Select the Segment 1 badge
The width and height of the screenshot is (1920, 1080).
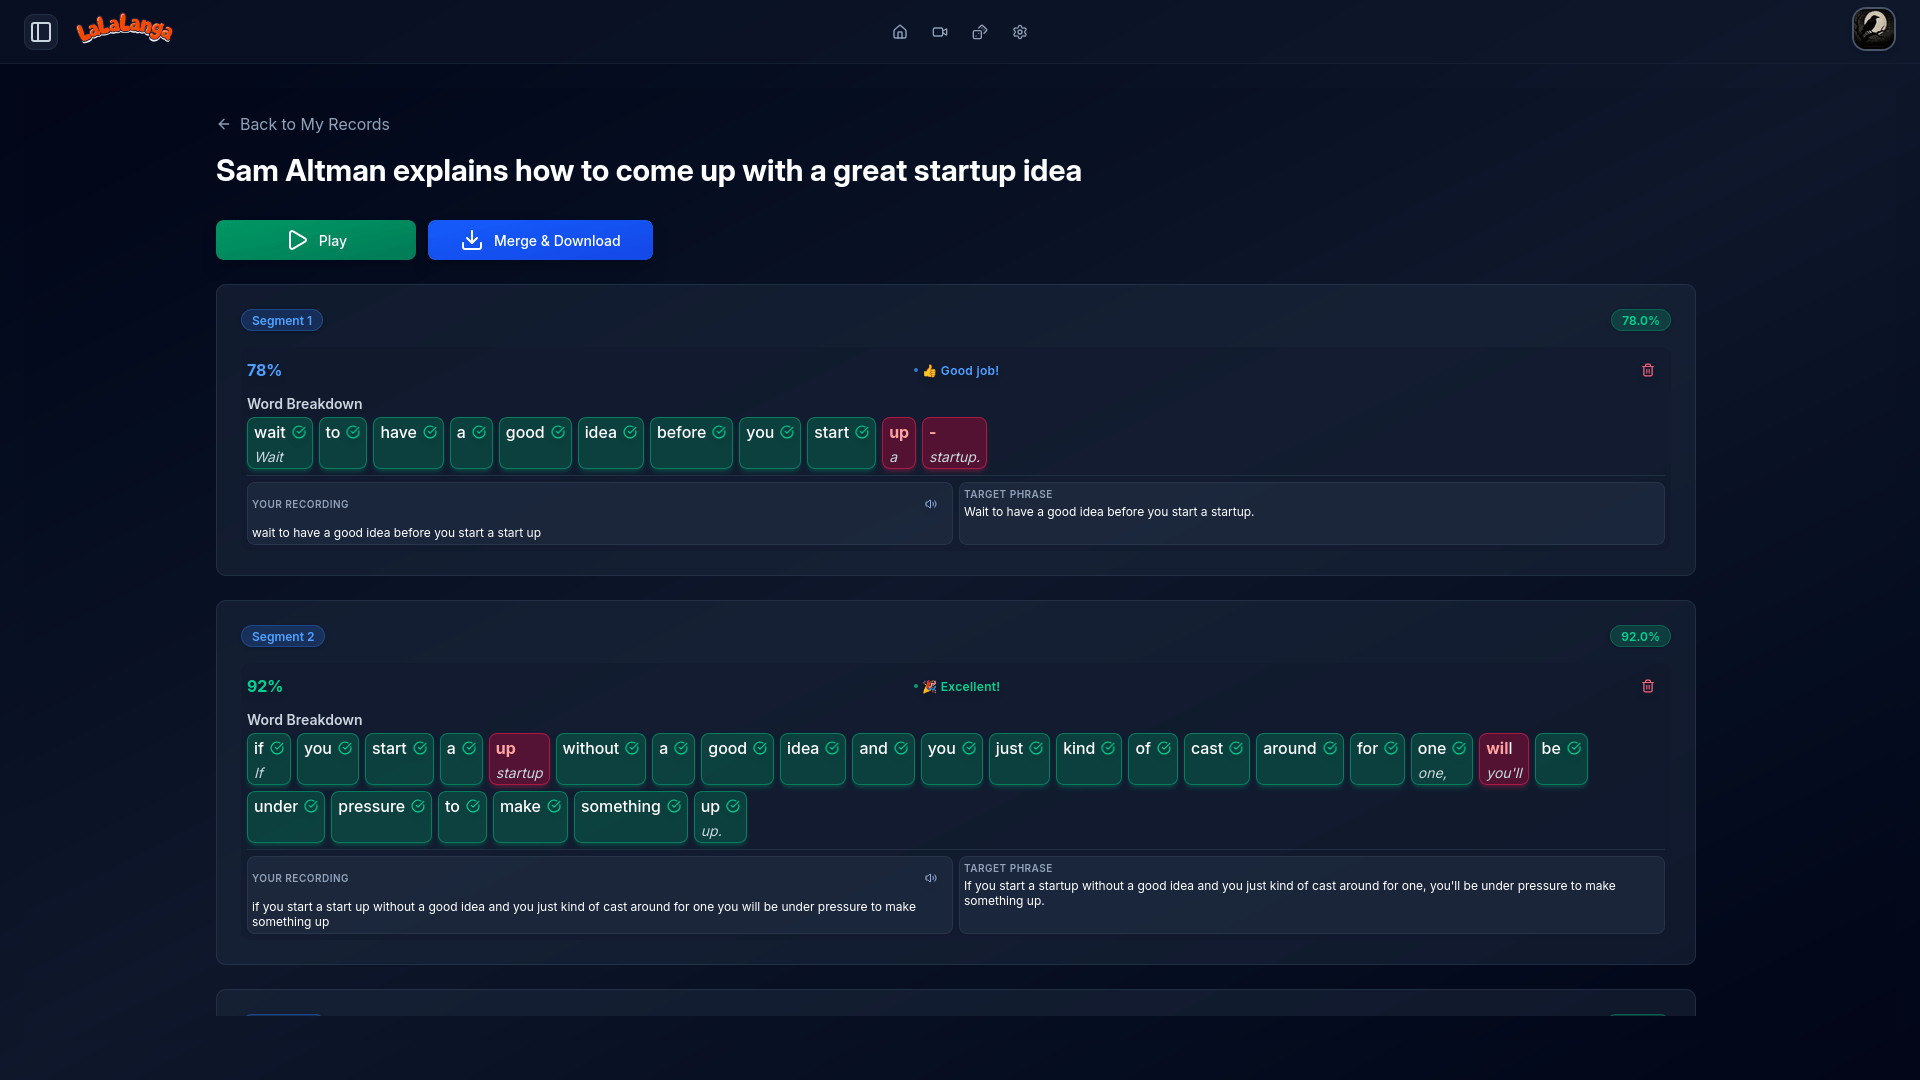282,320
